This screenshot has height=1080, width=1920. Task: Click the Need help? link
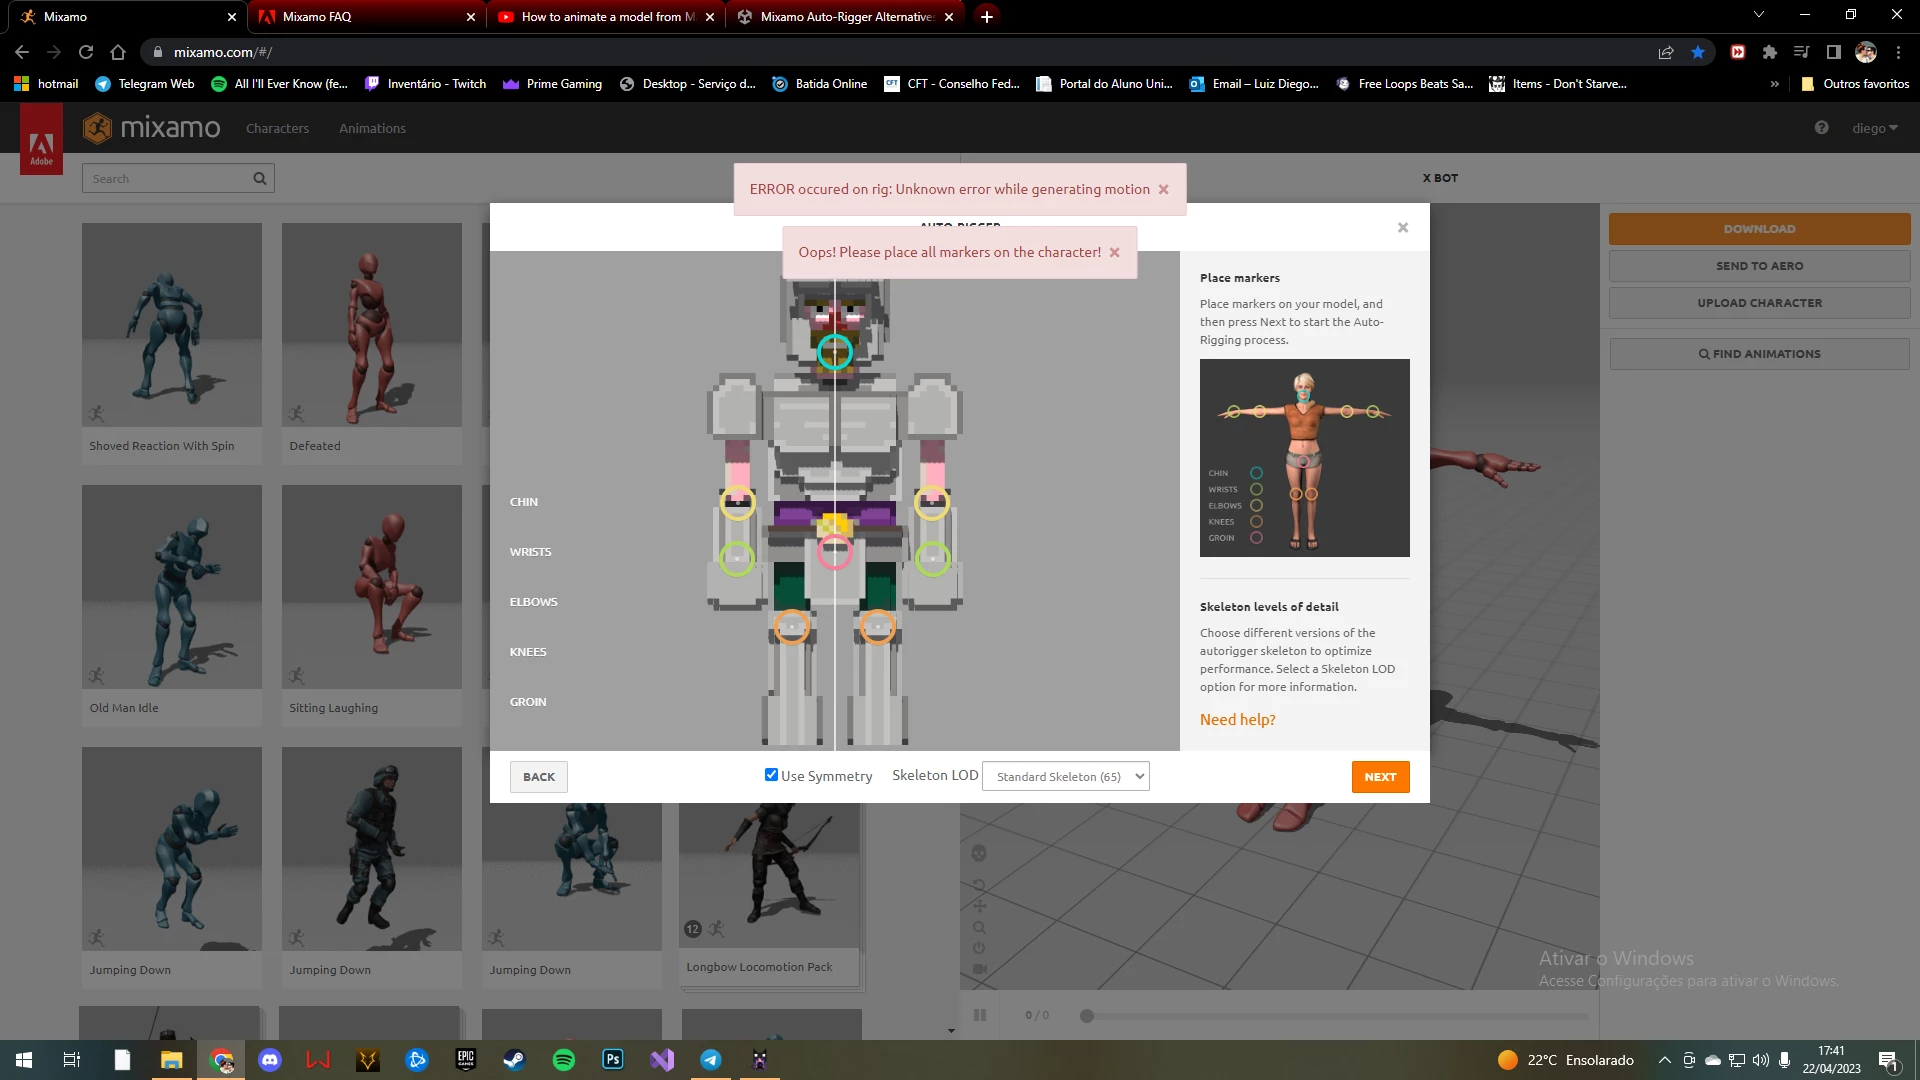click(1237, 719)
